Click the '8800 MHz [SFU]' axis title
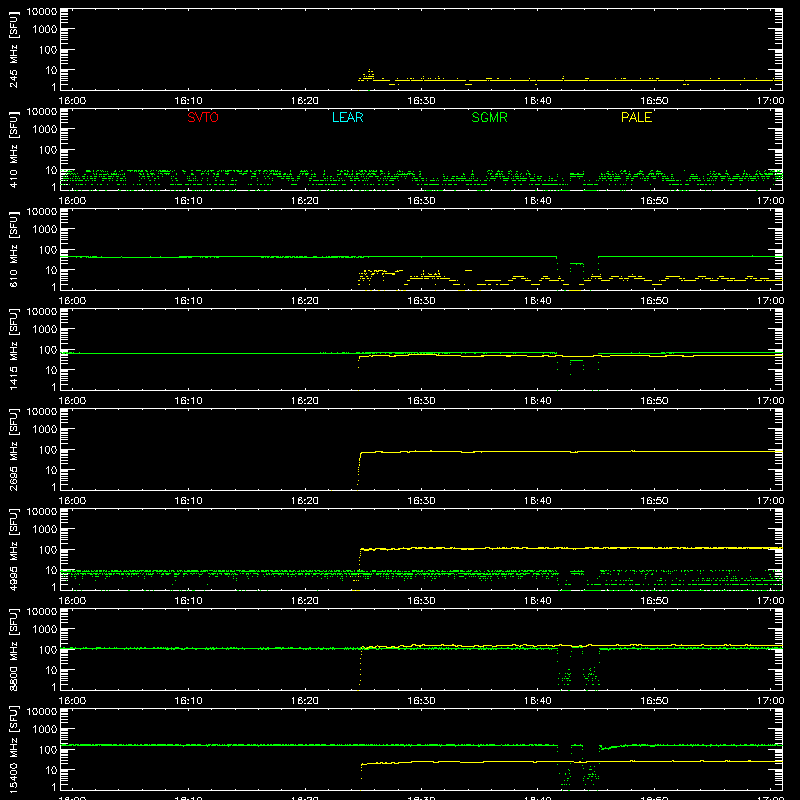Viewport: 800px width, 800px height. pyautogui.click(x=14, y=650)
